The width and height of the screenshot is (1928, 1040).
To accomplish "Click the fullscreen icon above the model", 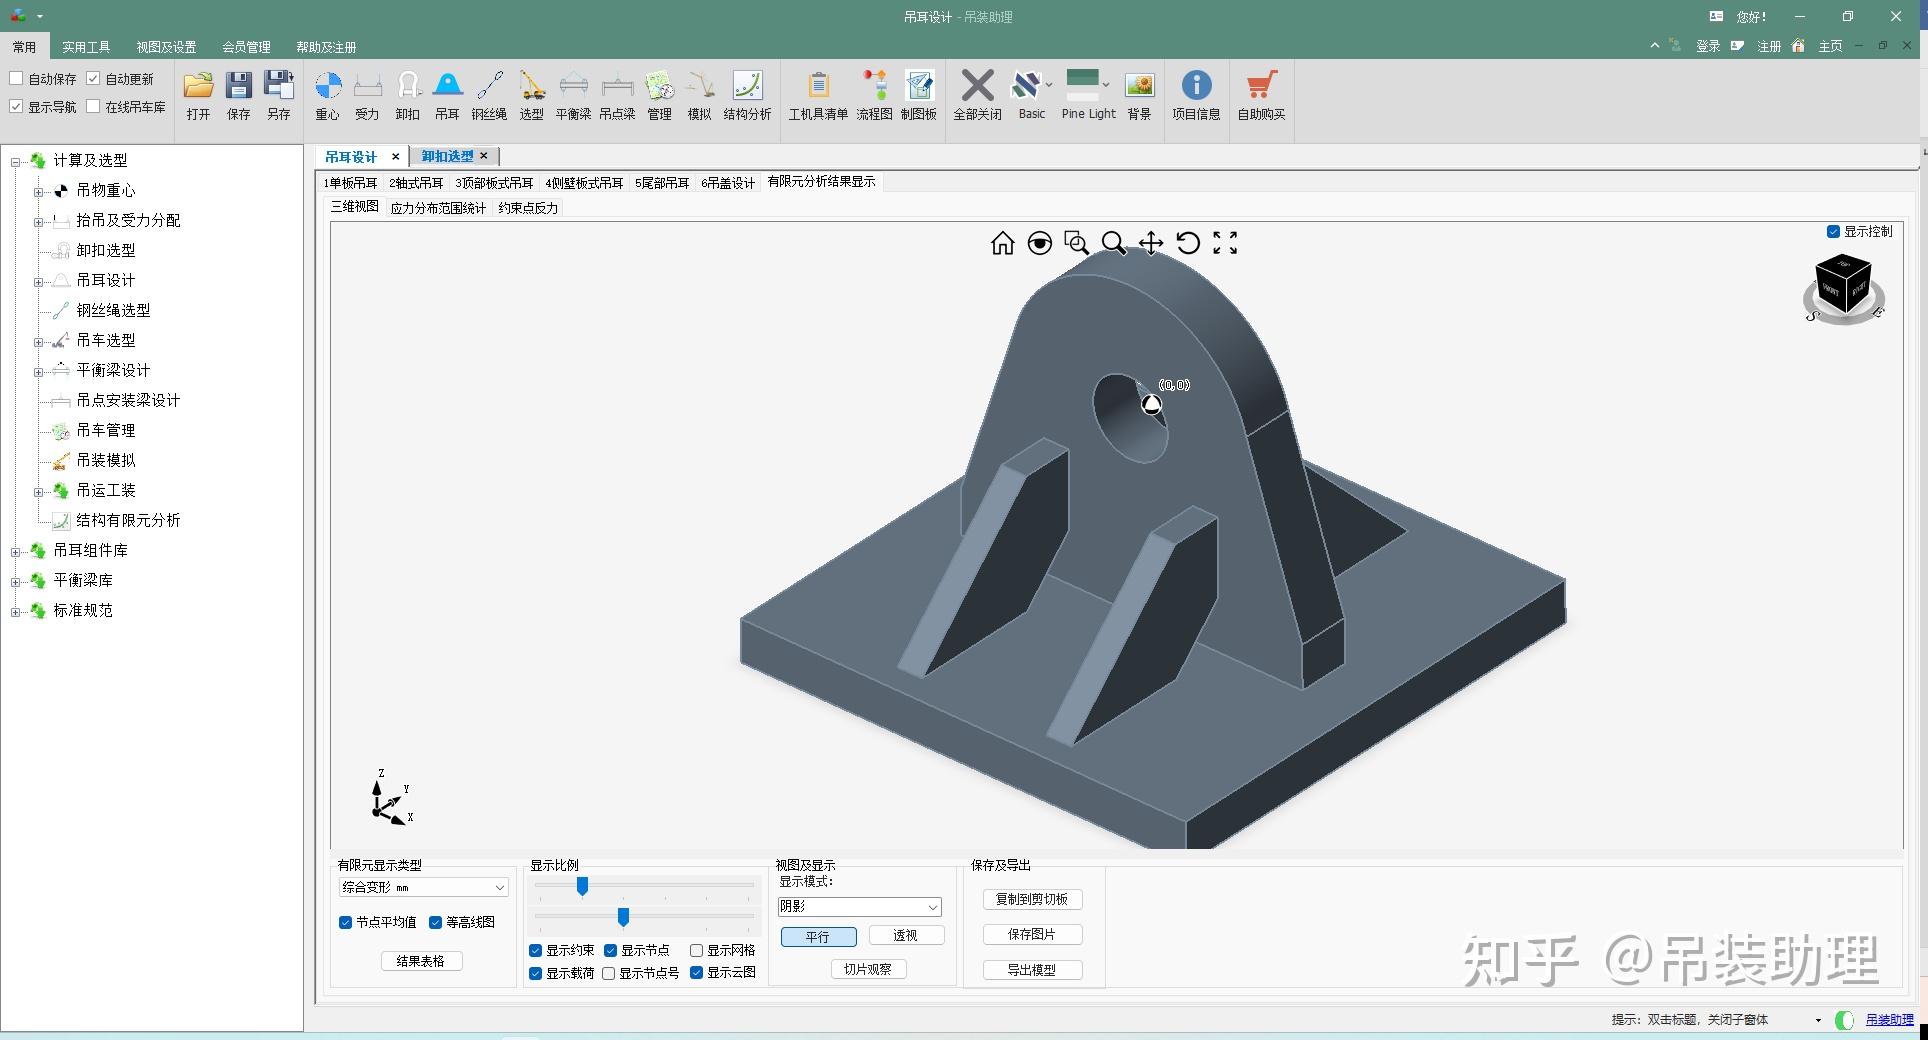I will pyautogui.click(x=1225, y=243).
